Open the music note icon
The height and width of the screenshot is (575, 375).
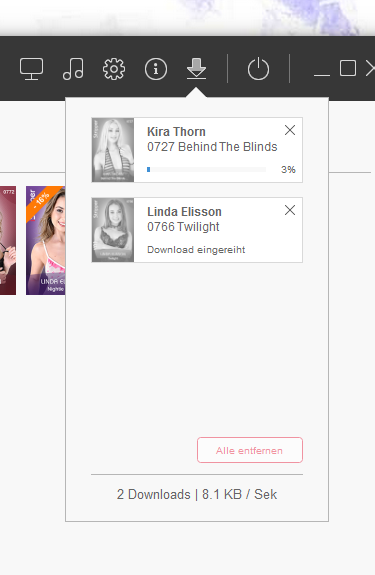[73, 69]
